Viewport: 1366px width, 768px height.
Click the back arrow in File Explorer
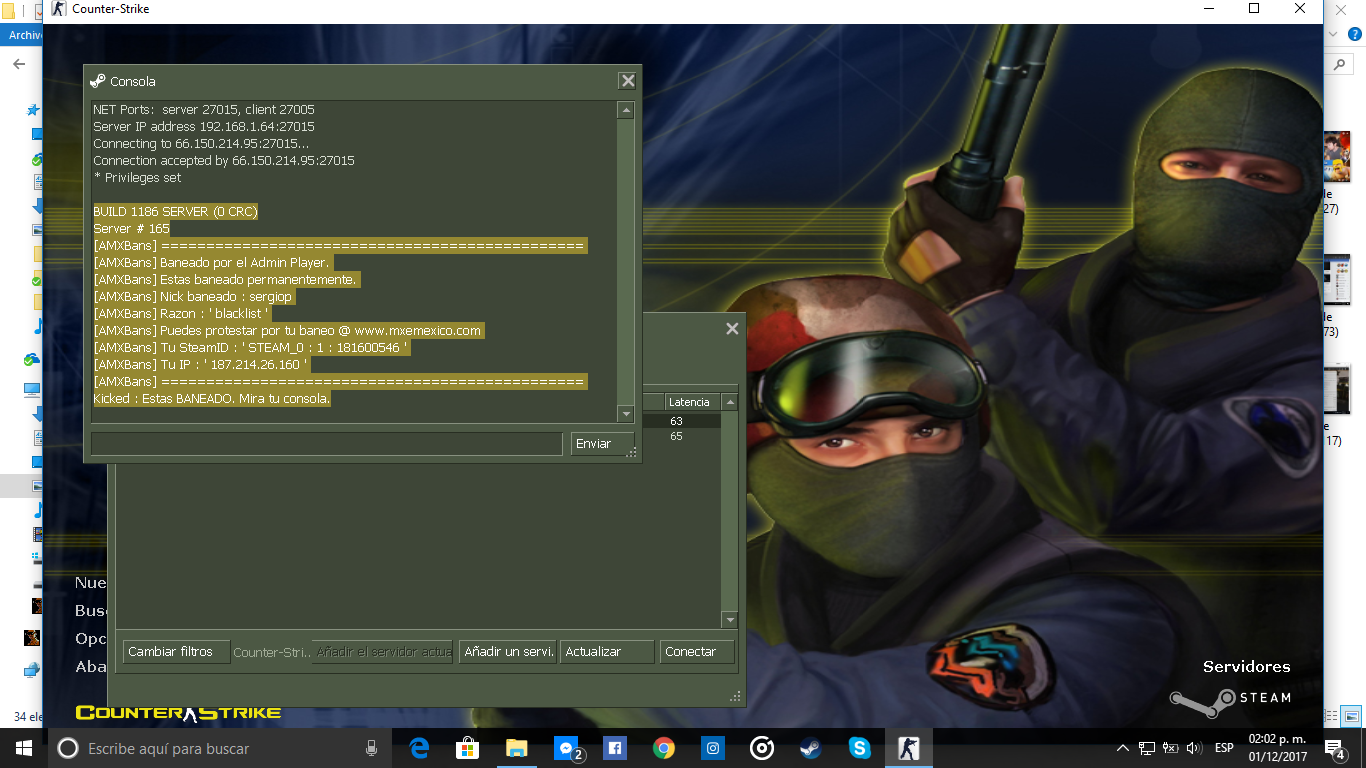[x=18, y=64]
